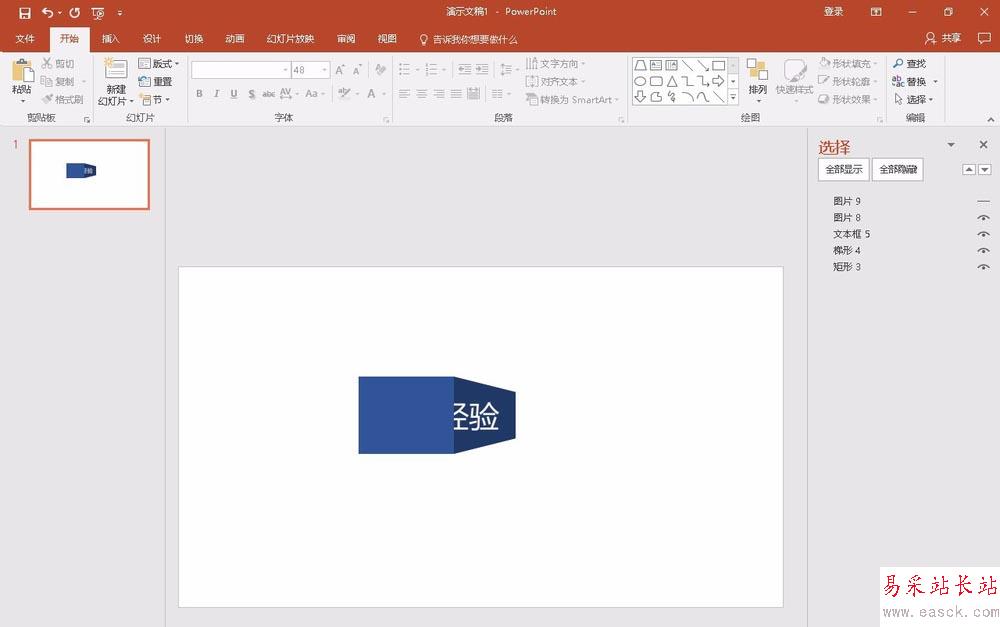The width and height of the screenshot is (1000, 627).
Task: Hide 梯形 4 with its eye icon
Action: 983,251
